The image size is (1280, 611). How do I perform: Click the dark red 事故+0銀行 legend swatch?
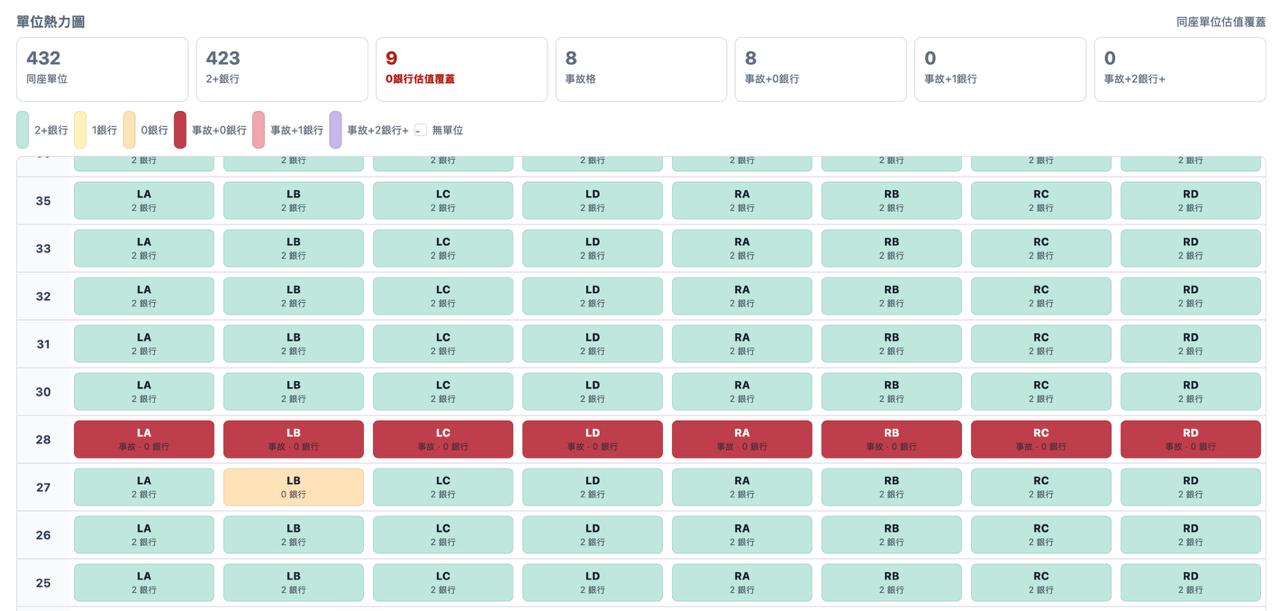180,130
